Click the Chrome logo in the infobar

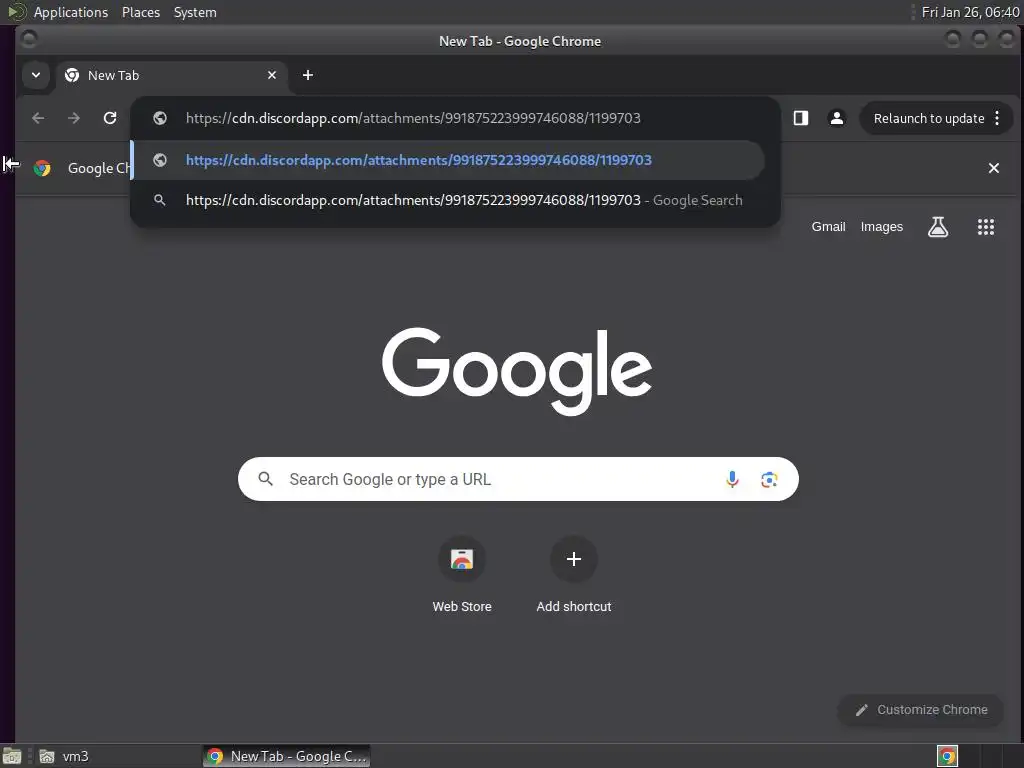click(x=42, y=168)
